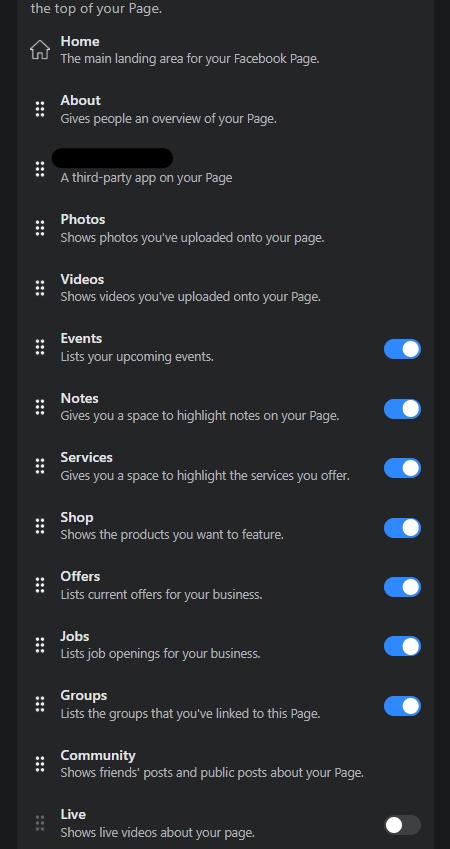The height and width of the screenshot is (849, 450).
Task: Click the drag handle beside Community
Action: coord(40,763)
